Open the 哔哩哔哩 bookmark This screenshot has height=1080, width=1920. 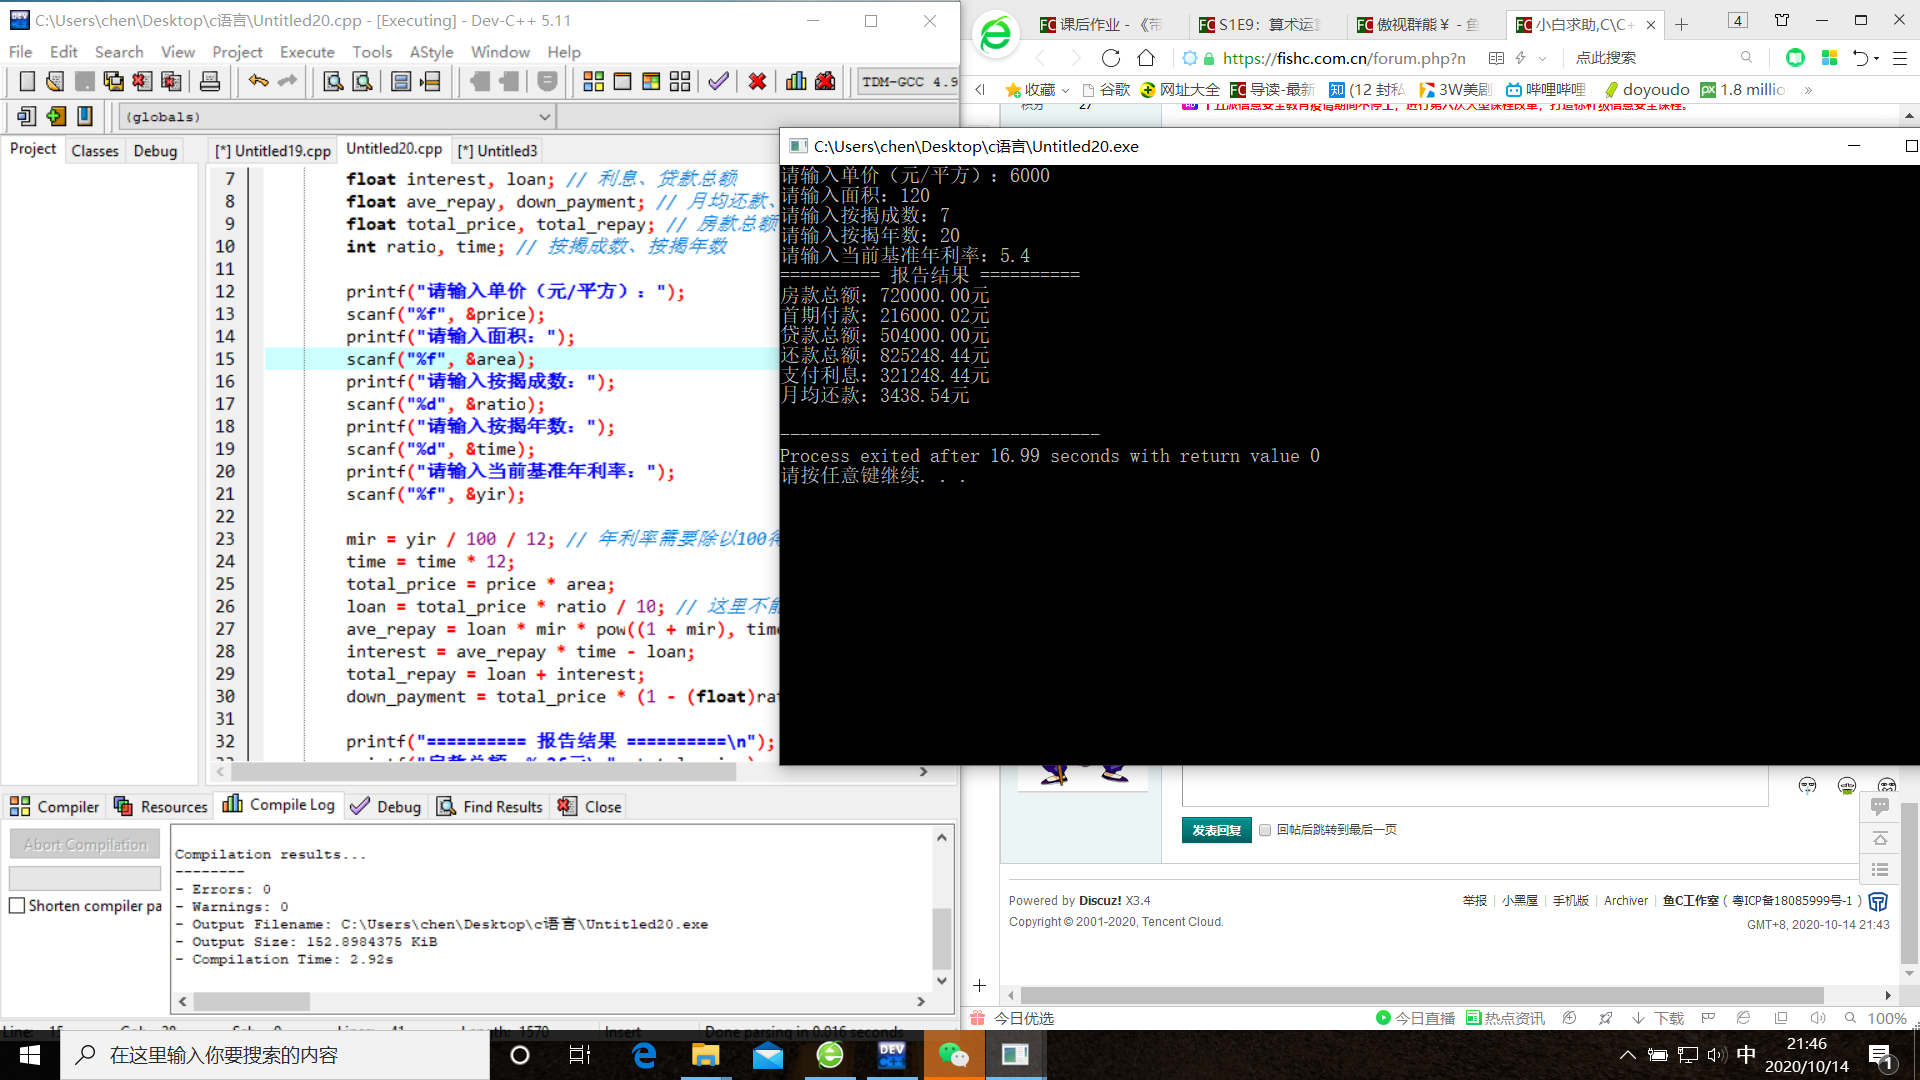(x=1546, y=90)
